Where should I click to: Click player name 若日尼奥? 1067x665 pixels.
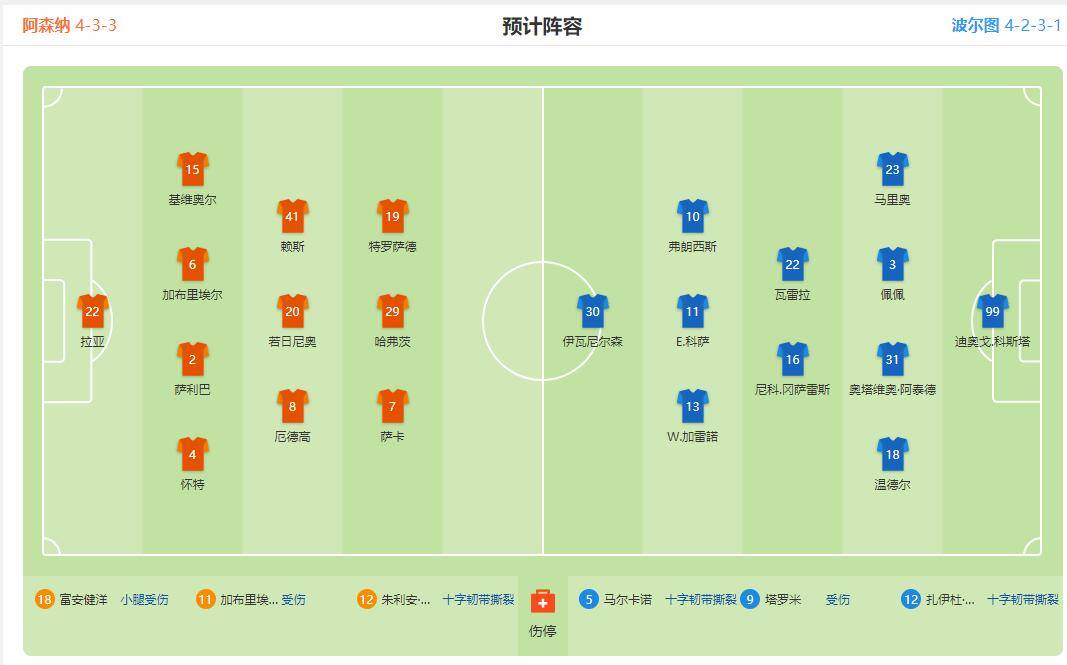click(x=292, y=342)
